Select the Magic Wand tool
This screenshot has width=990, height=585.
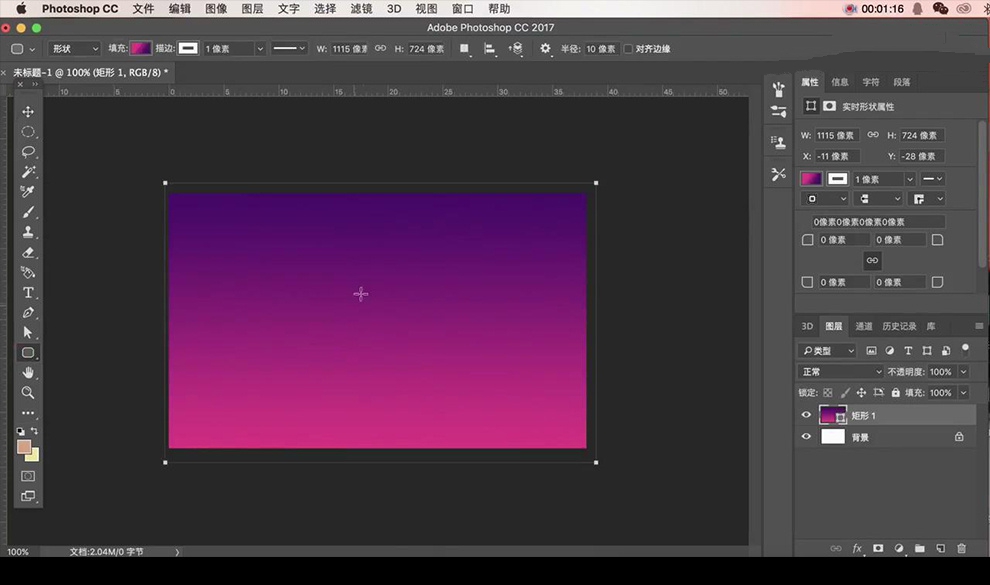point(28,172)
